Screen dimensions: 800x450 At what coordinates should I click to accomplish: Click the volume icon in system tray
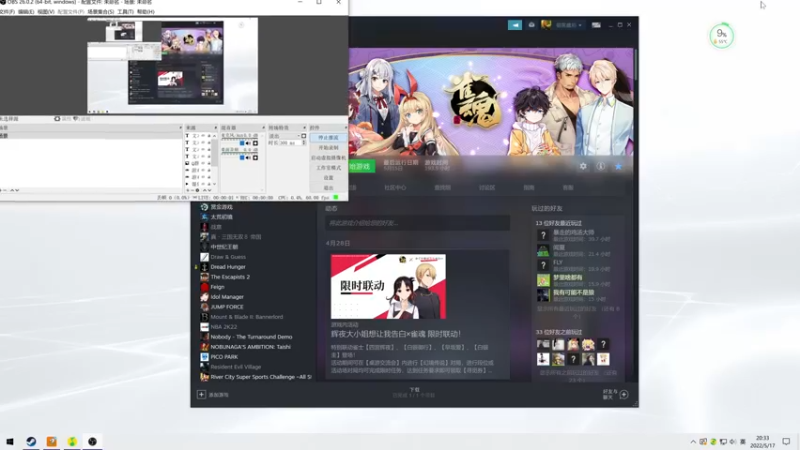733,441
